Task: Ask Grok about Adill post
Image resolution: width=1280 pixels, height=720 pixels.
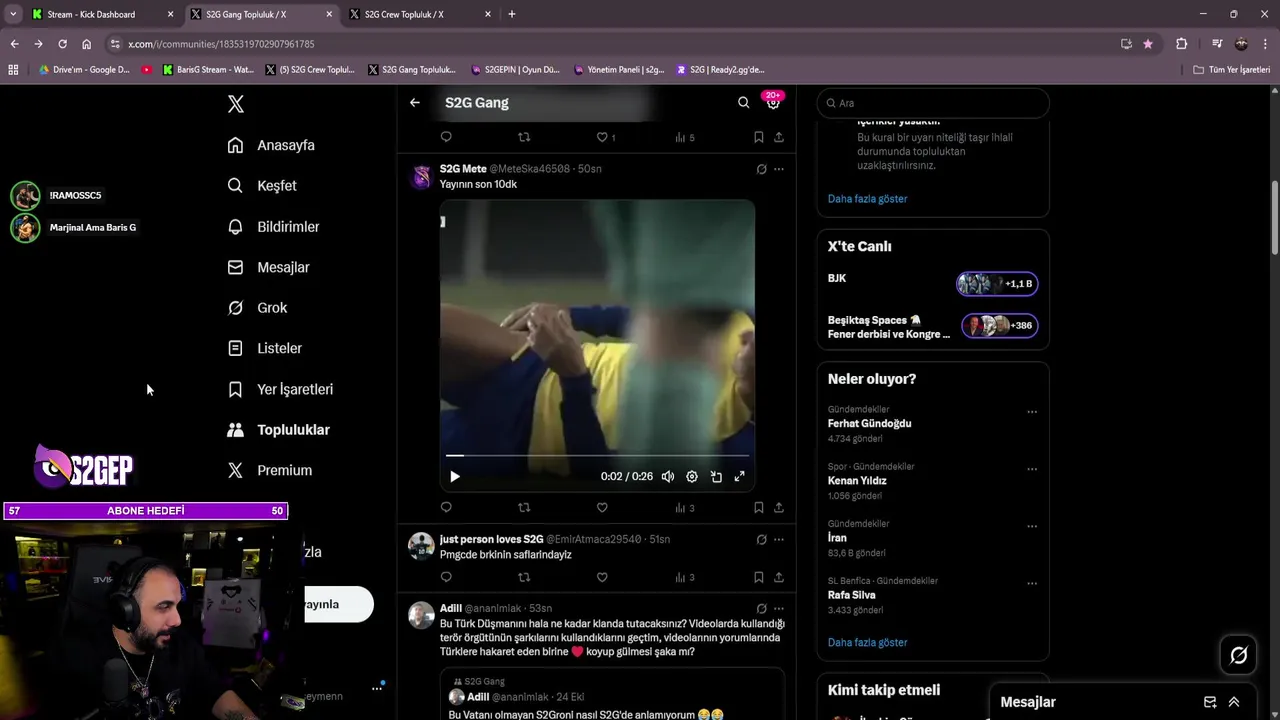Action: tap(761, 608)
